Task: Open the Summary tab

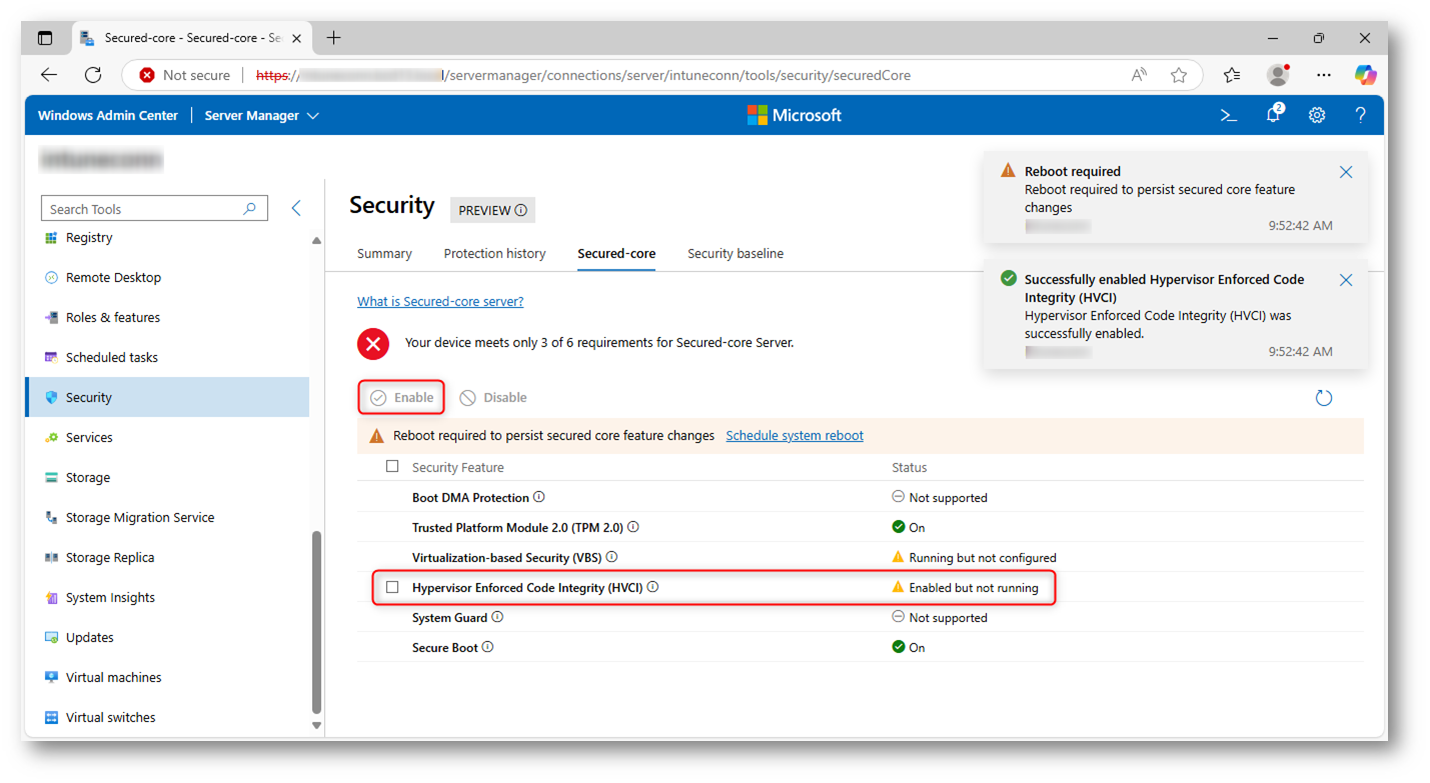Action: click(x=384, y=254)
